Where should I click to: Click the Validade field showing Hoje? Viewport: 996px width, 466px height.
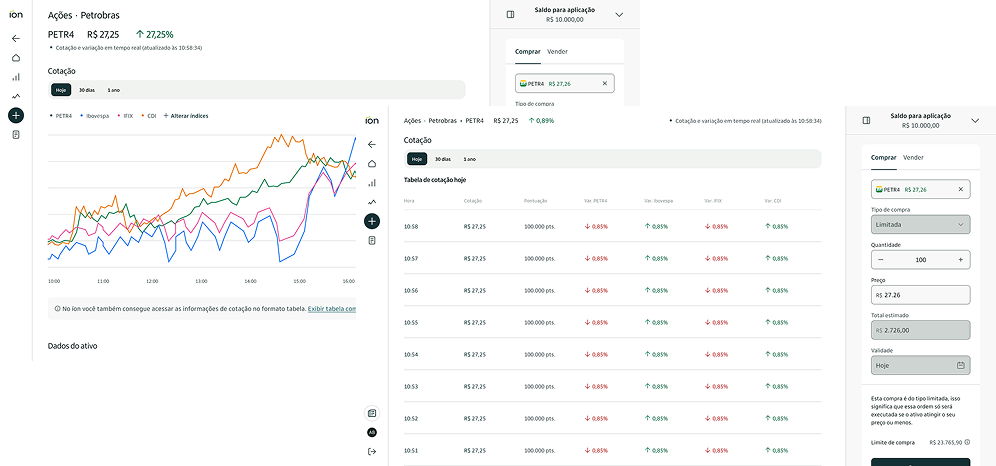(x=920, y=365)
